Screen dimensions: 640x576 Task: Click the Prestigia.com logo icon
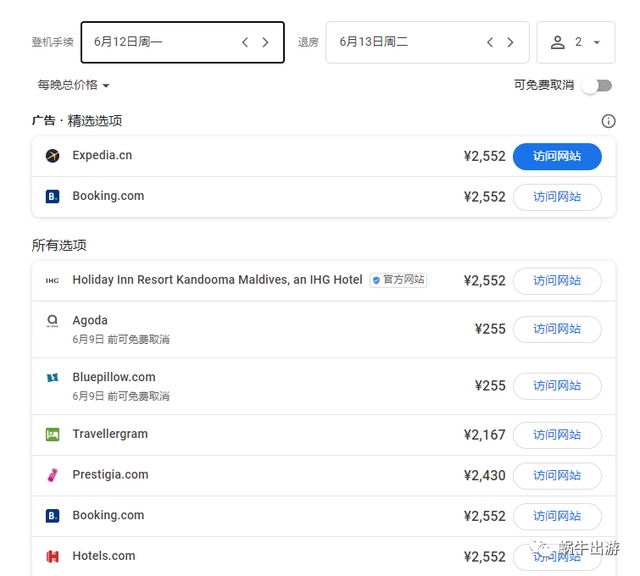click(52, 475)
